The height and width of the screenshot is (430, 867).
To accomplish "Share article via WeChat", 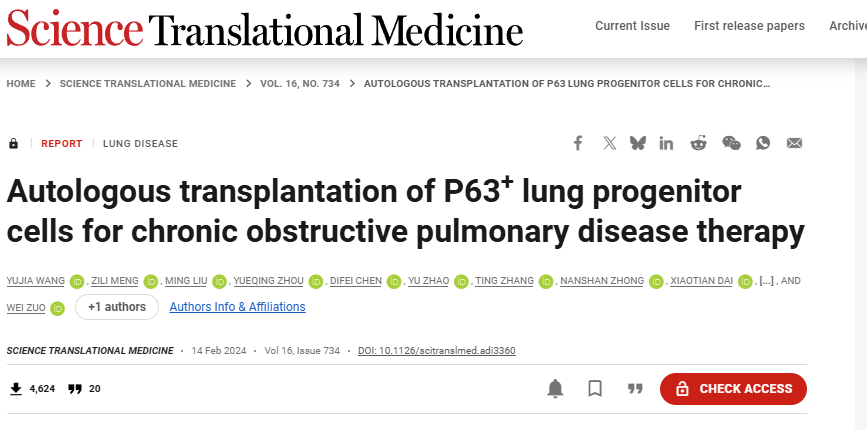I will point(731,143).
